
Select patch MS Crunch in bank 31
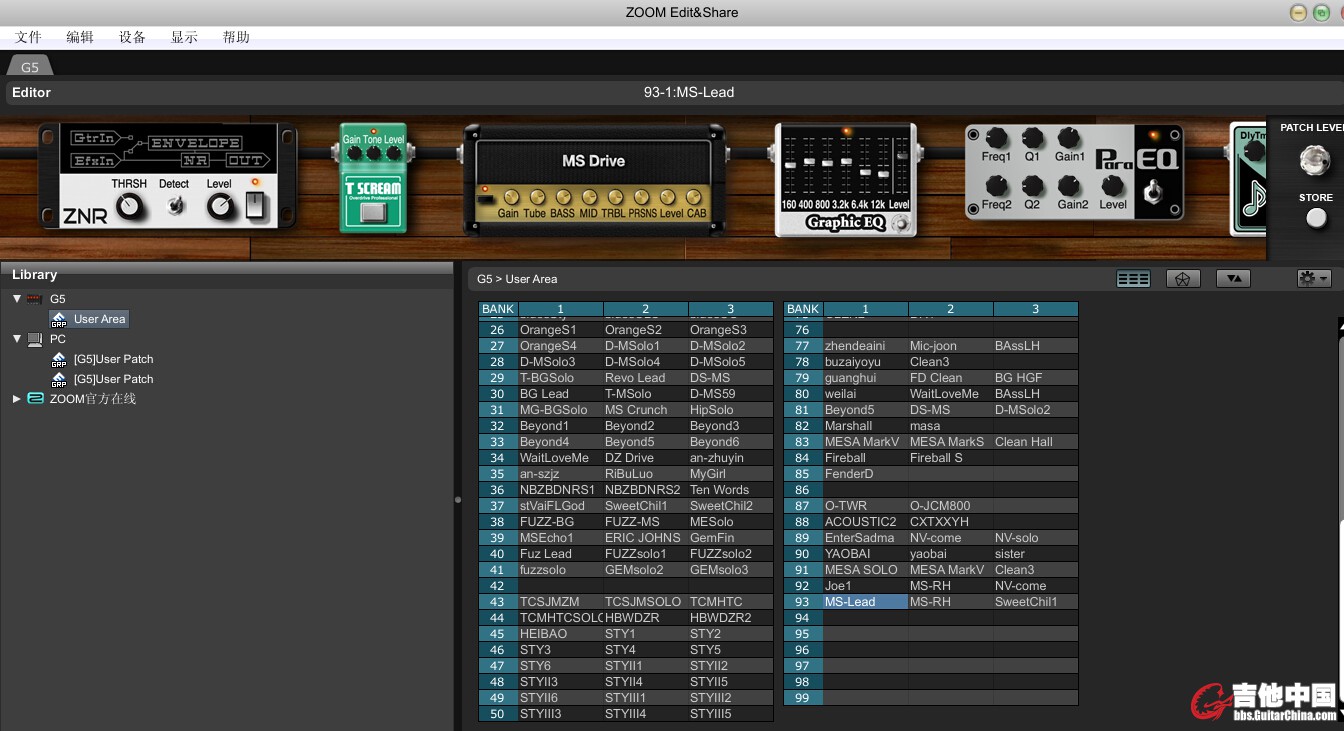(645, 409)
